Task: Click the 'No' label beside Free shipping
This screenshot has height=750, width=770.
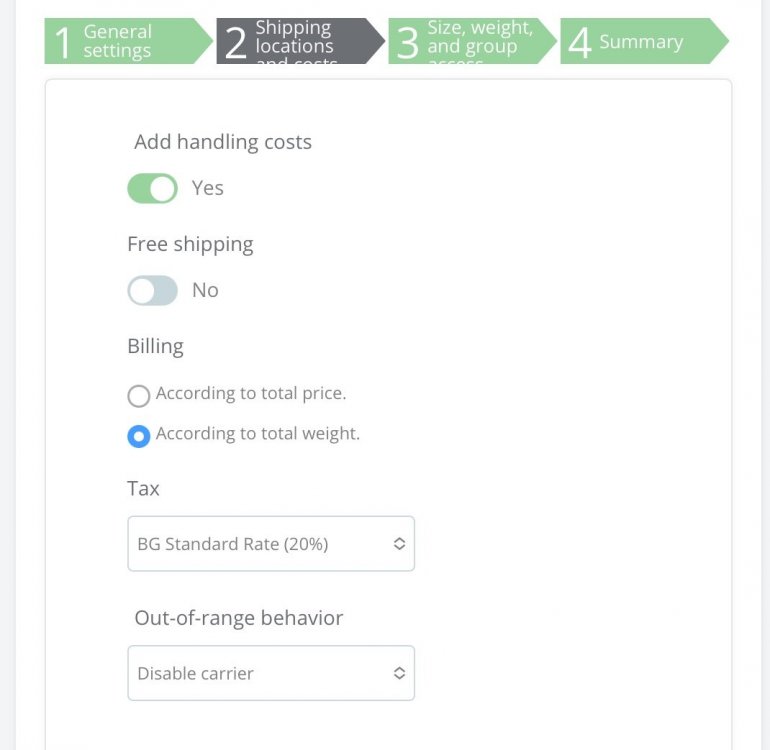Action: coord(205,290)
